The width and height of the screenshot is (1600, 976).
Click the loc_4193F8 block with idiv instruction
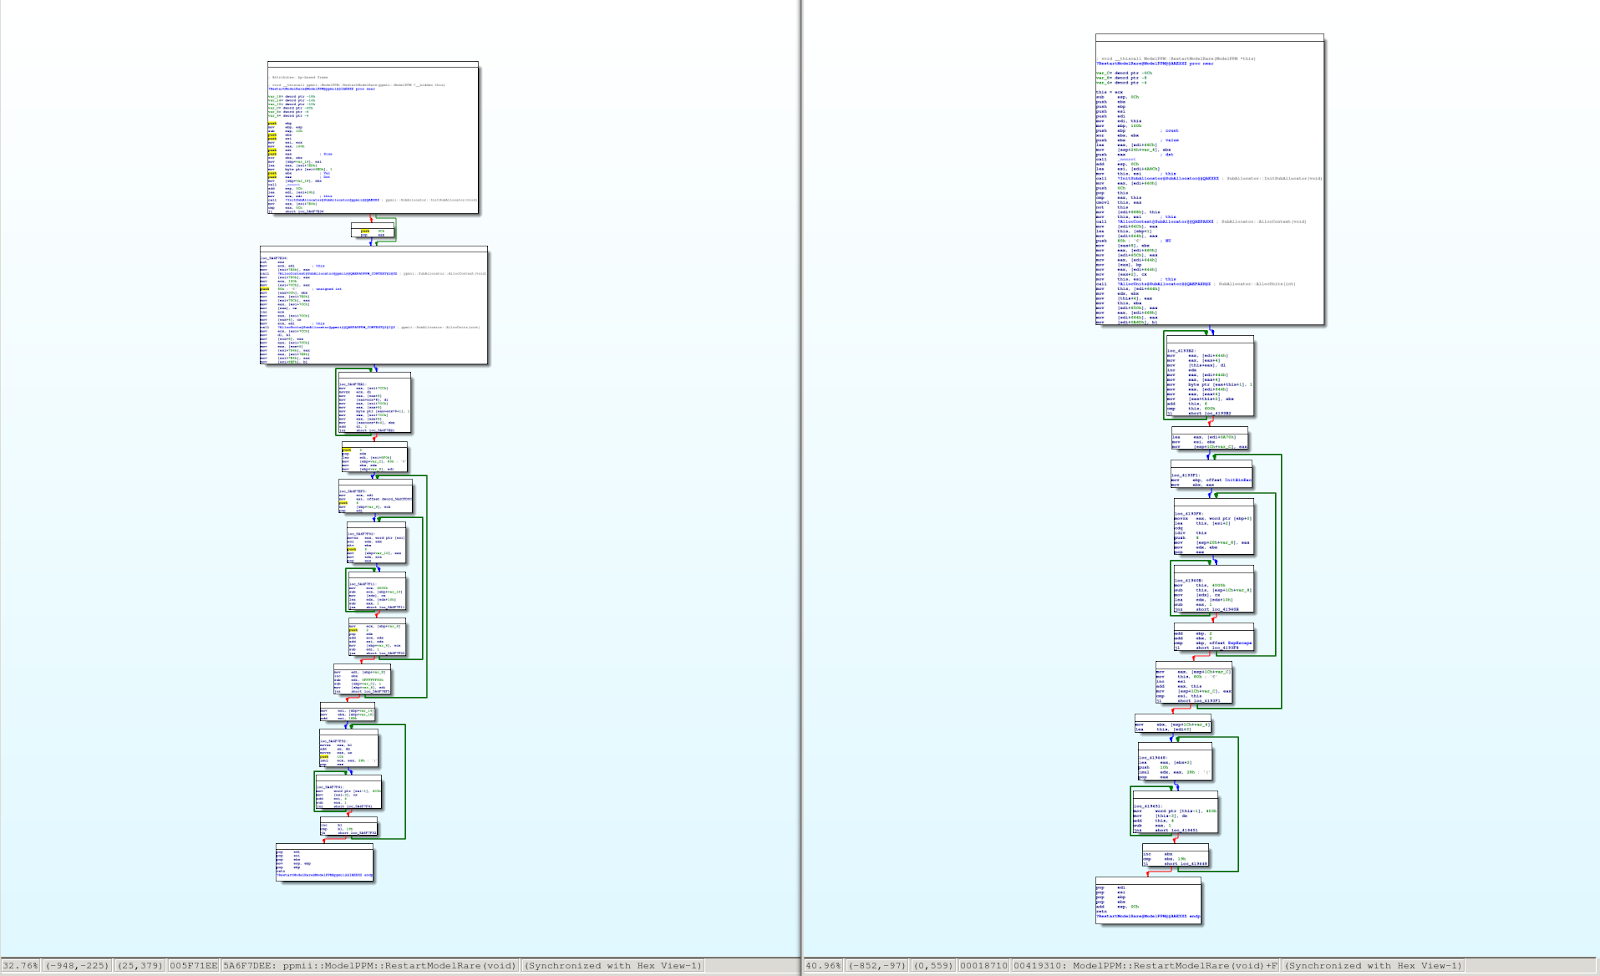[x=1213, y=528]
